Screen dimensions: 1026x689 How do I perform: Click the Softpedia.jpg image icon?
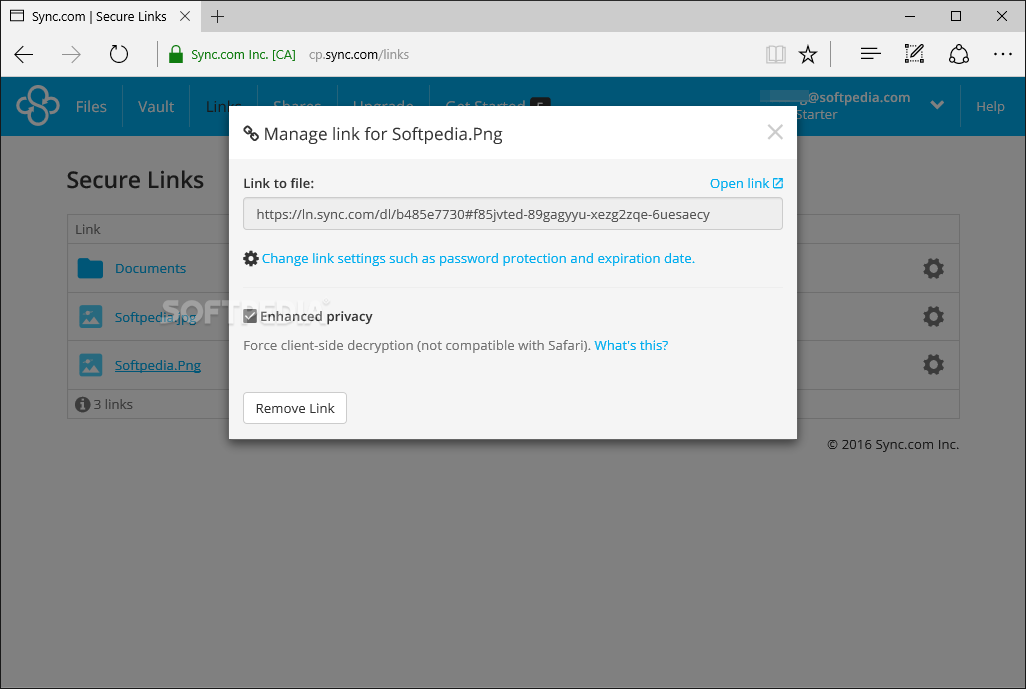(x=90, y=317)
